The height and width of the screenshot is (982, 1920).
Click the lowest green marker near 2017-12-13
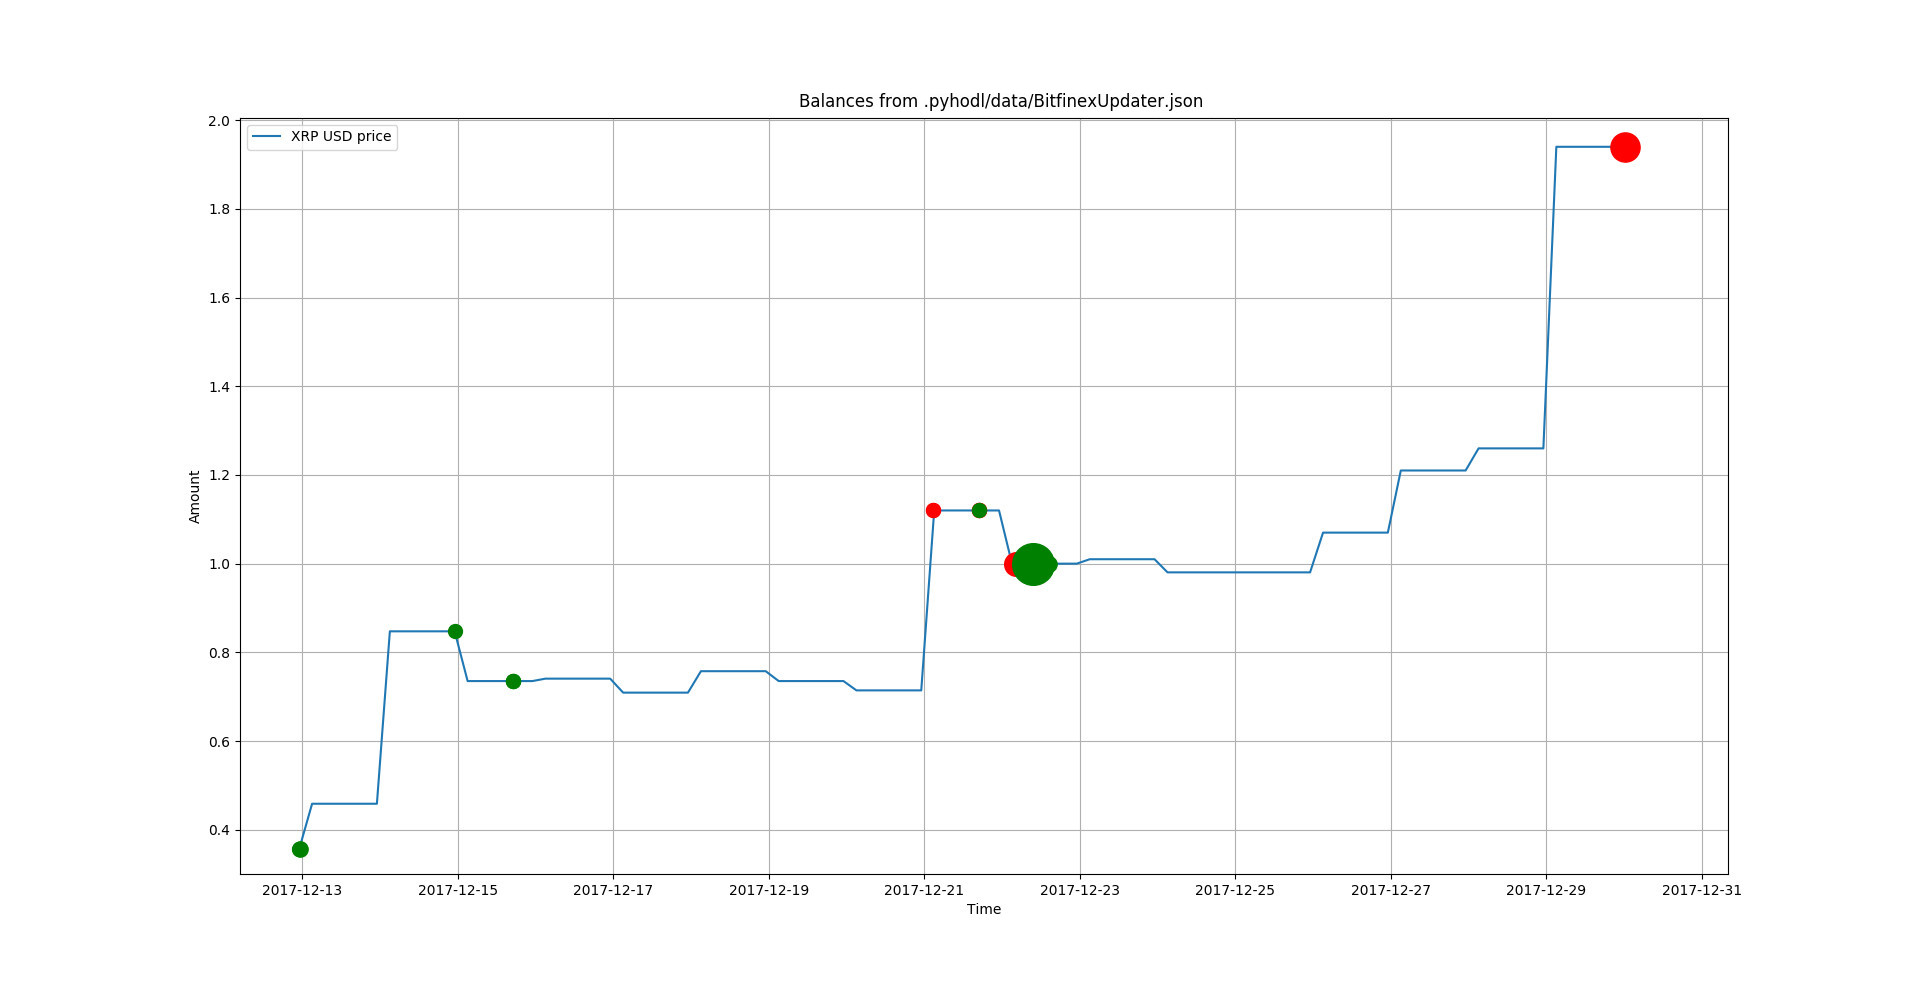pyautogui.click(x=300, y=849)
